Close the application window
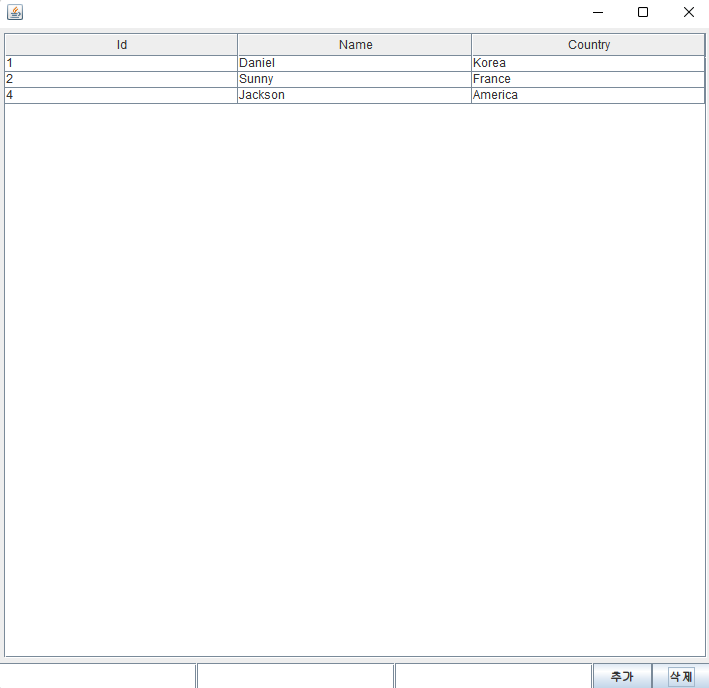This screenshot has width=709, height=688. [688, 12]
